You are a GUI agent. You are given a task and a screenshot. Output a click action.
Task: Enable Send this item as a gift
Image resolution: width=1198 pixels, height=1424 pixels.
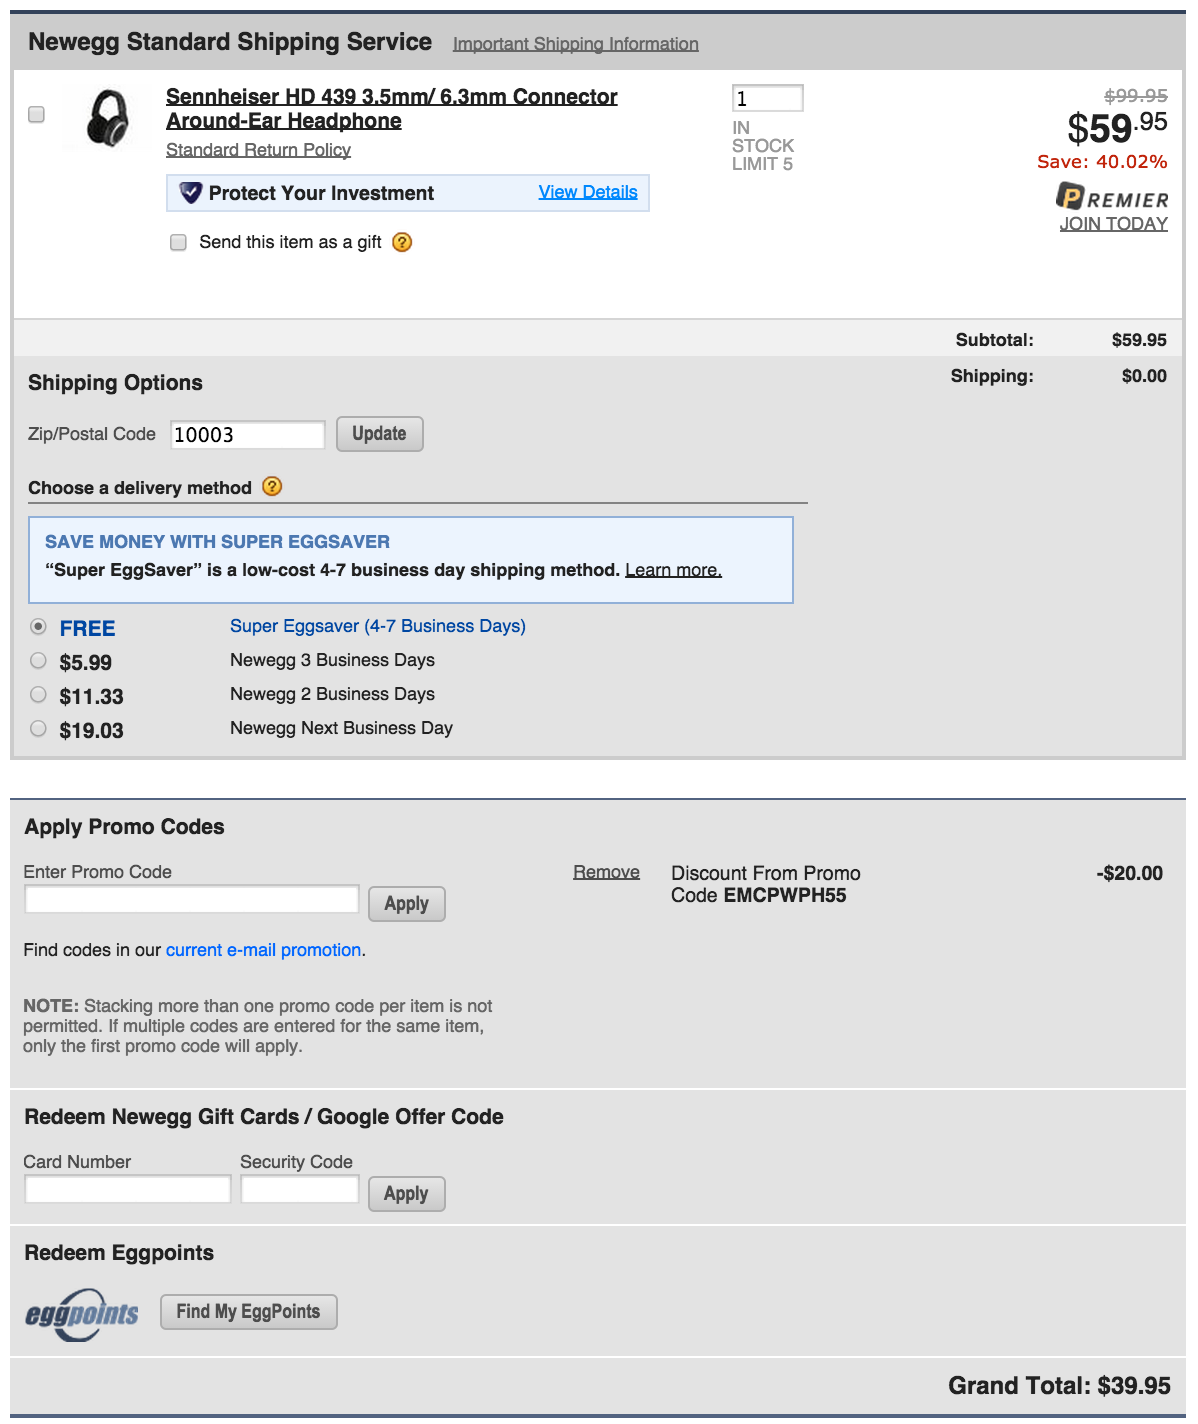pos(179,242)
